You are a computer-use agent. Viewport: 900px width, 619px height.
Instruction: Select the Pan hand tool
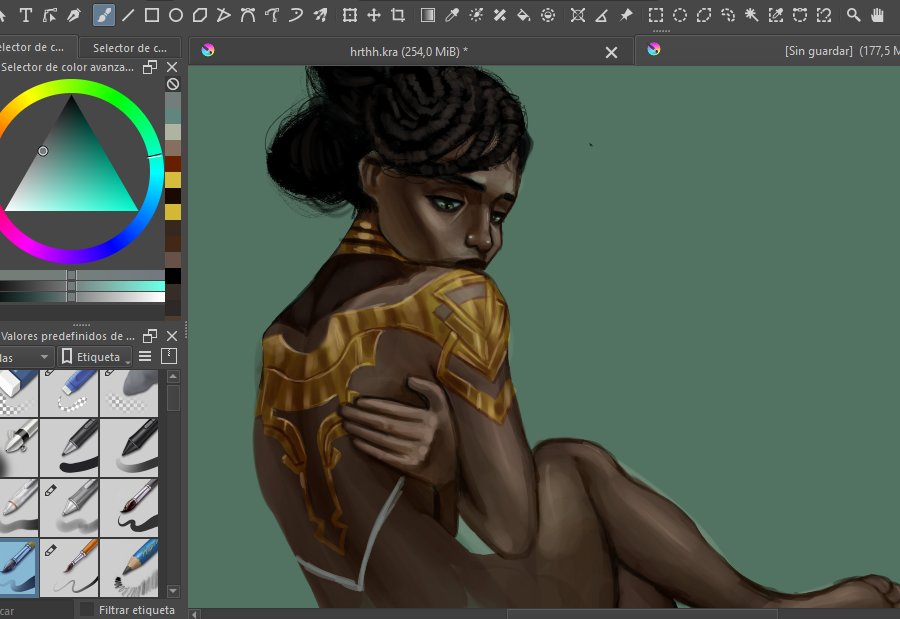coord(878,15)
